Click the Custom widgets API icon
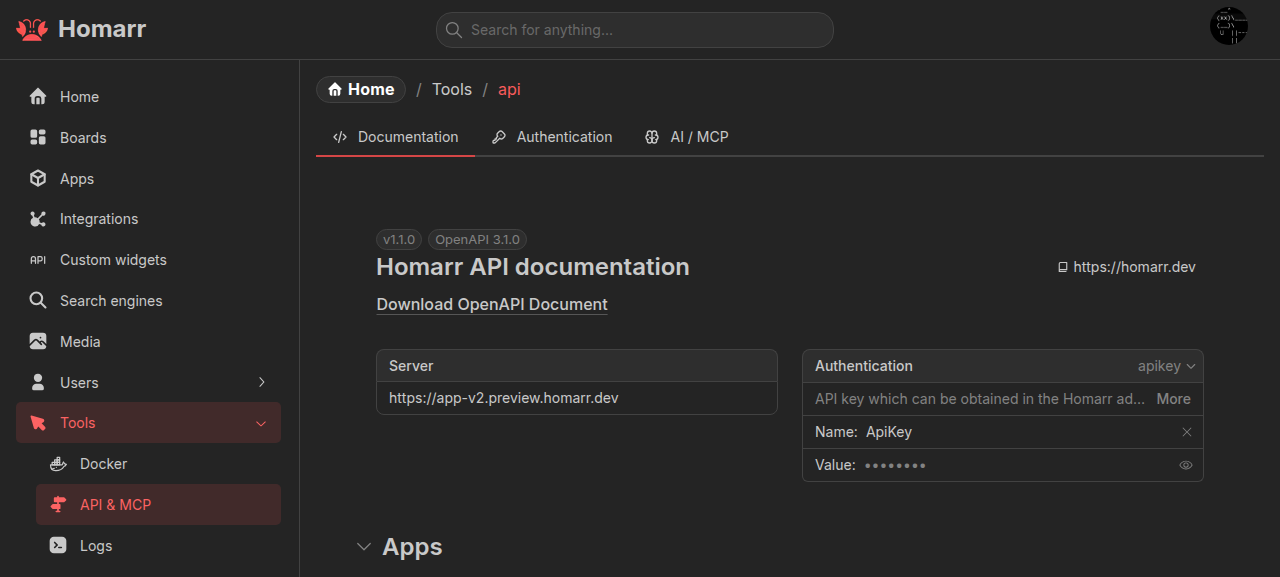Screen dimensions: 1280x577 click(x=38, y=260)
